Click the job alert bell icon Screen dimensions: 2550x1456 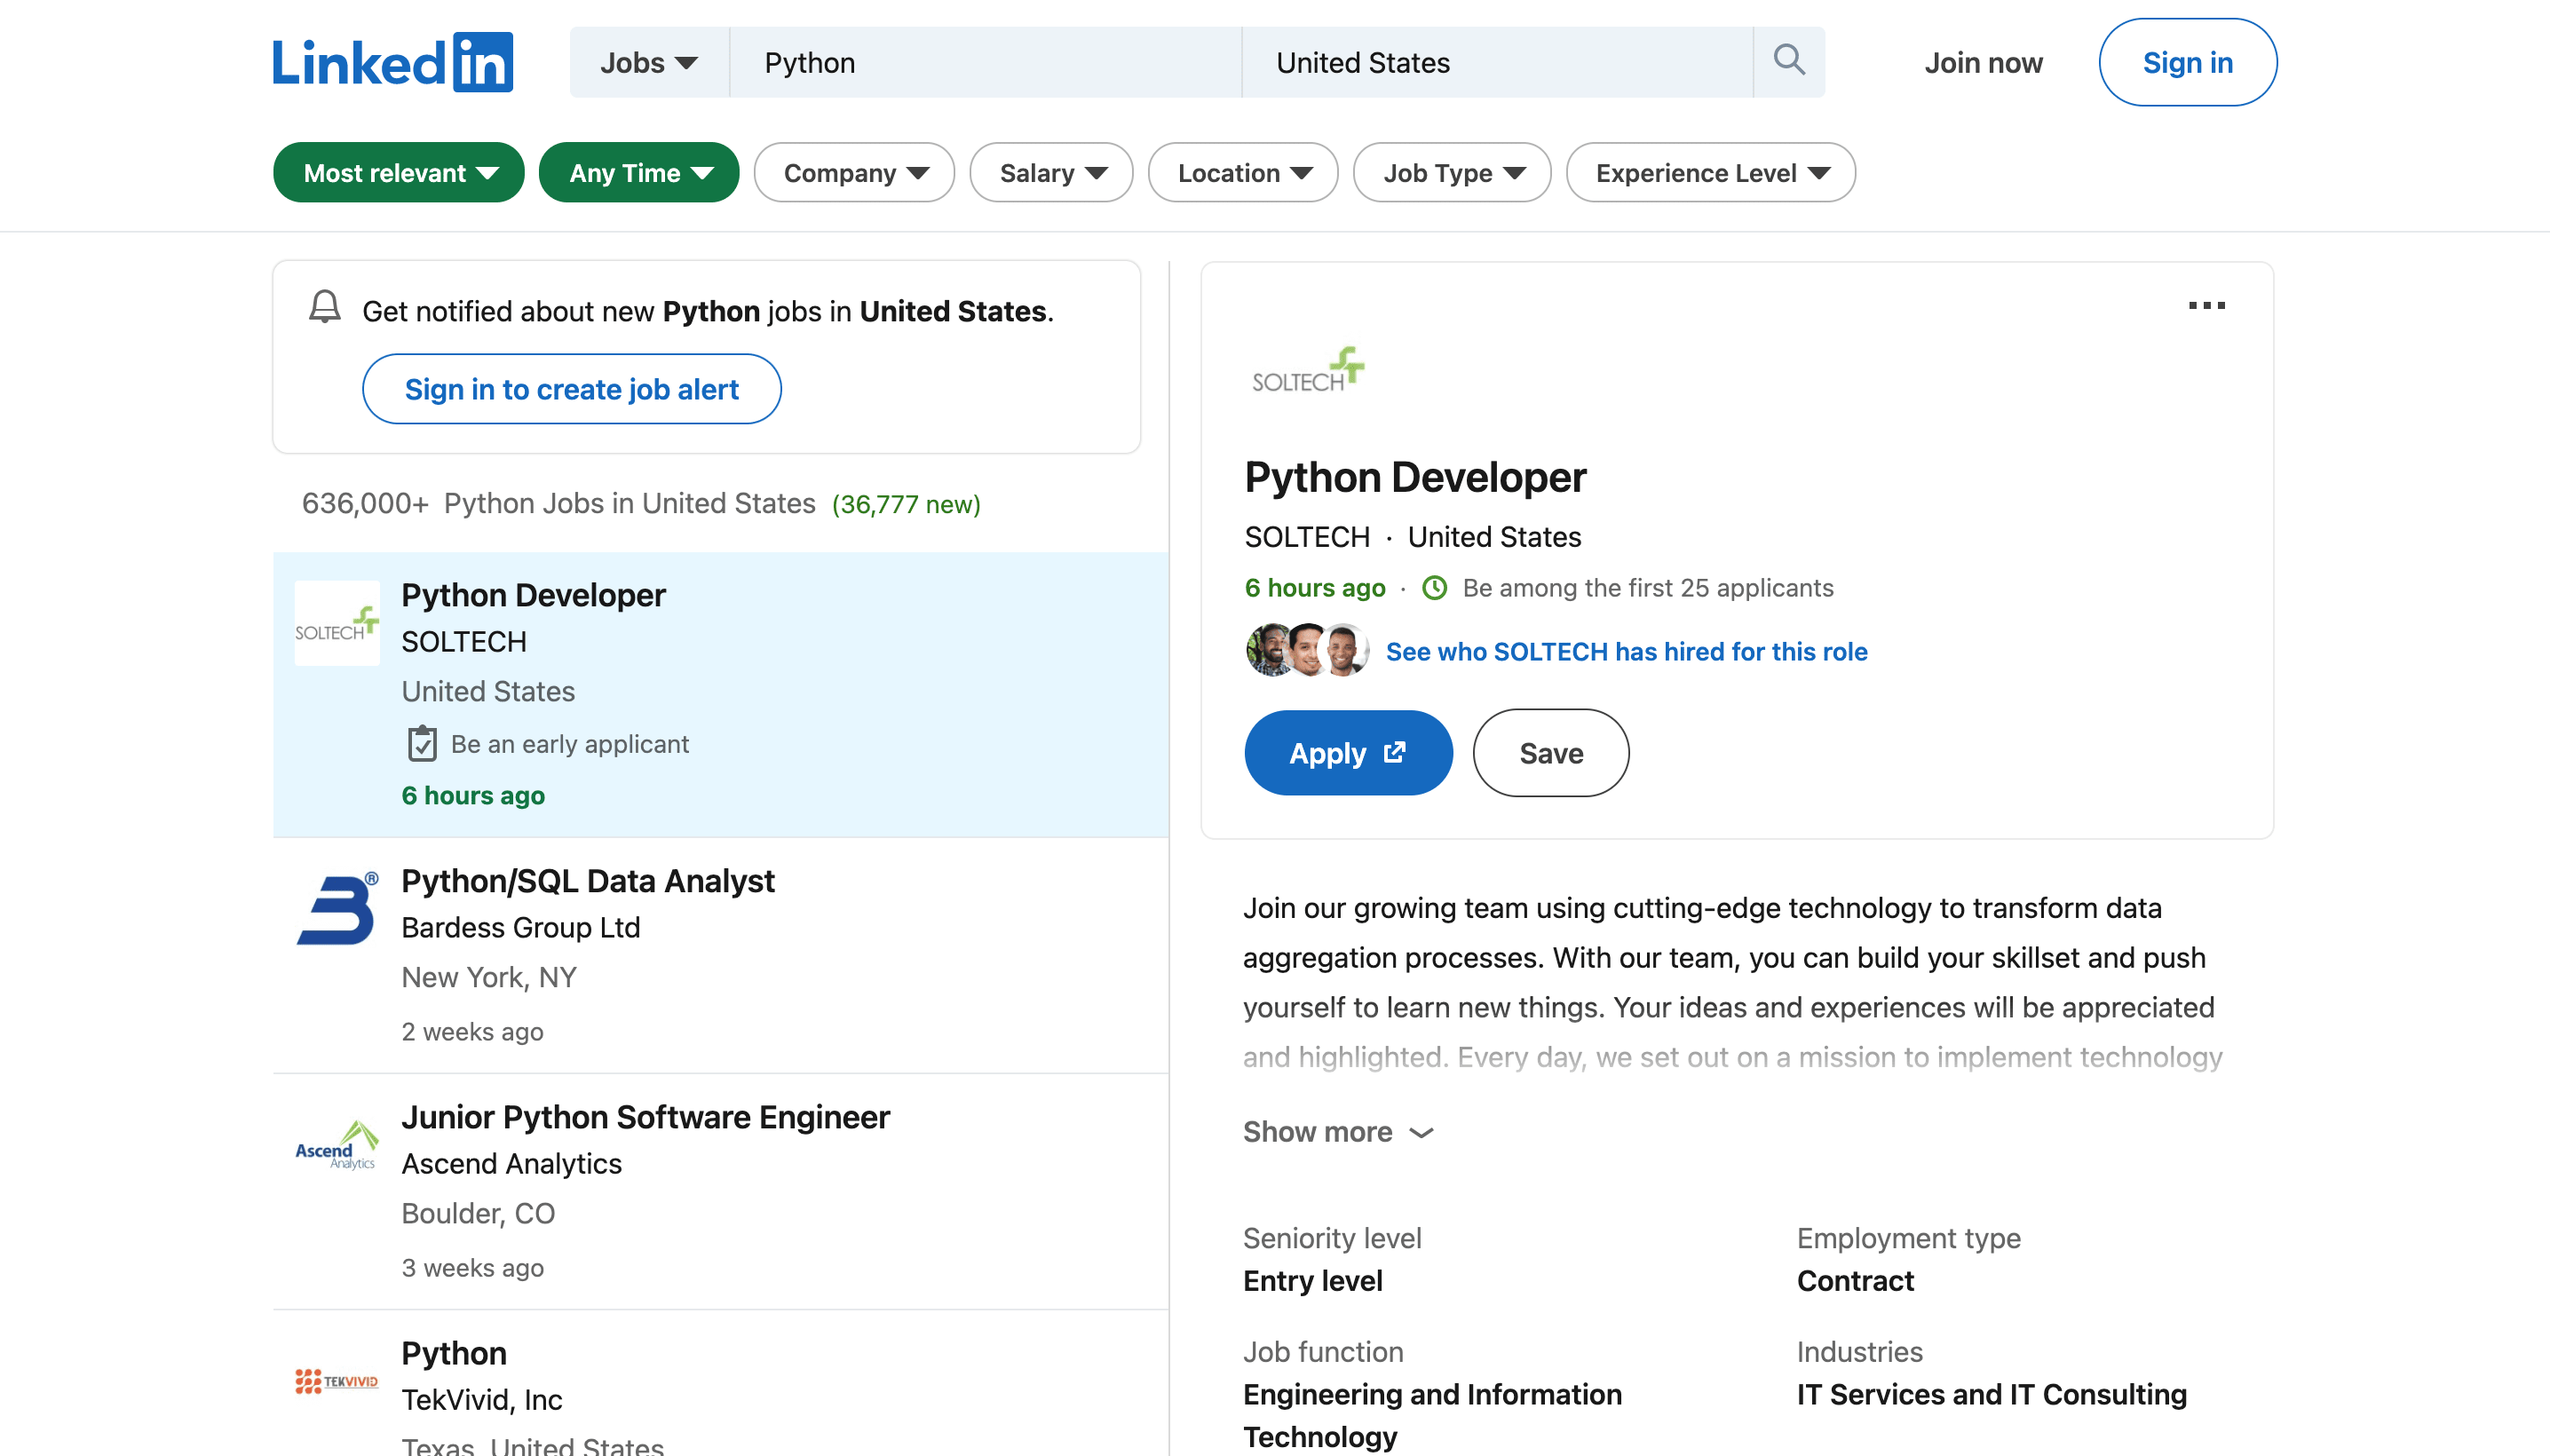click(325, 307)
